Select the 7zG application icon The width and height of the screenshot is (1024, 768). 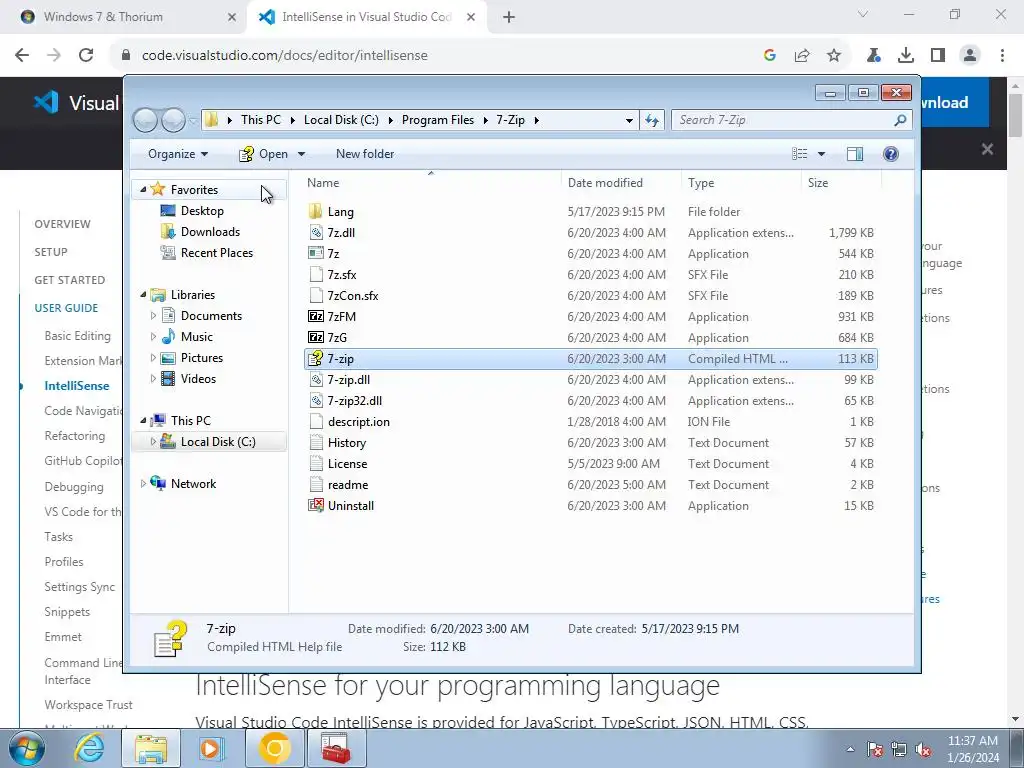(x=315, y=338)
